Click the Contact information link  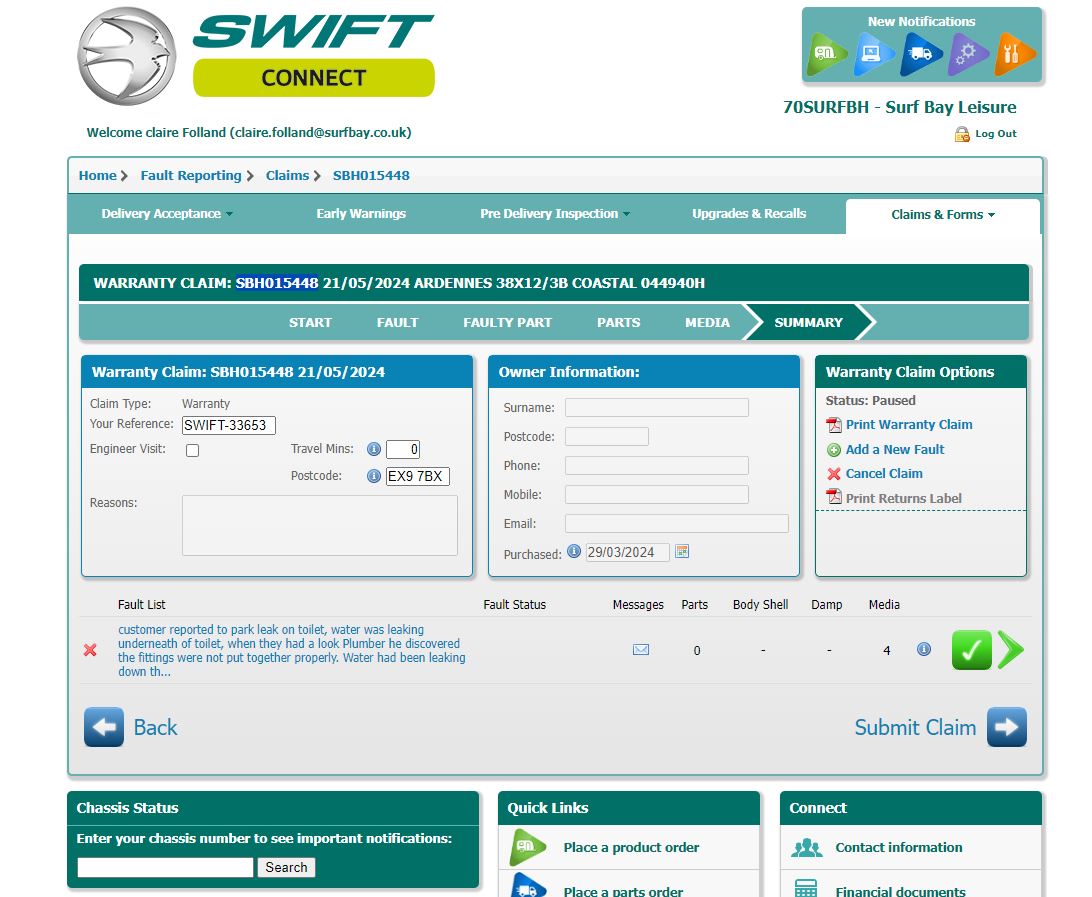pos(898,848)
